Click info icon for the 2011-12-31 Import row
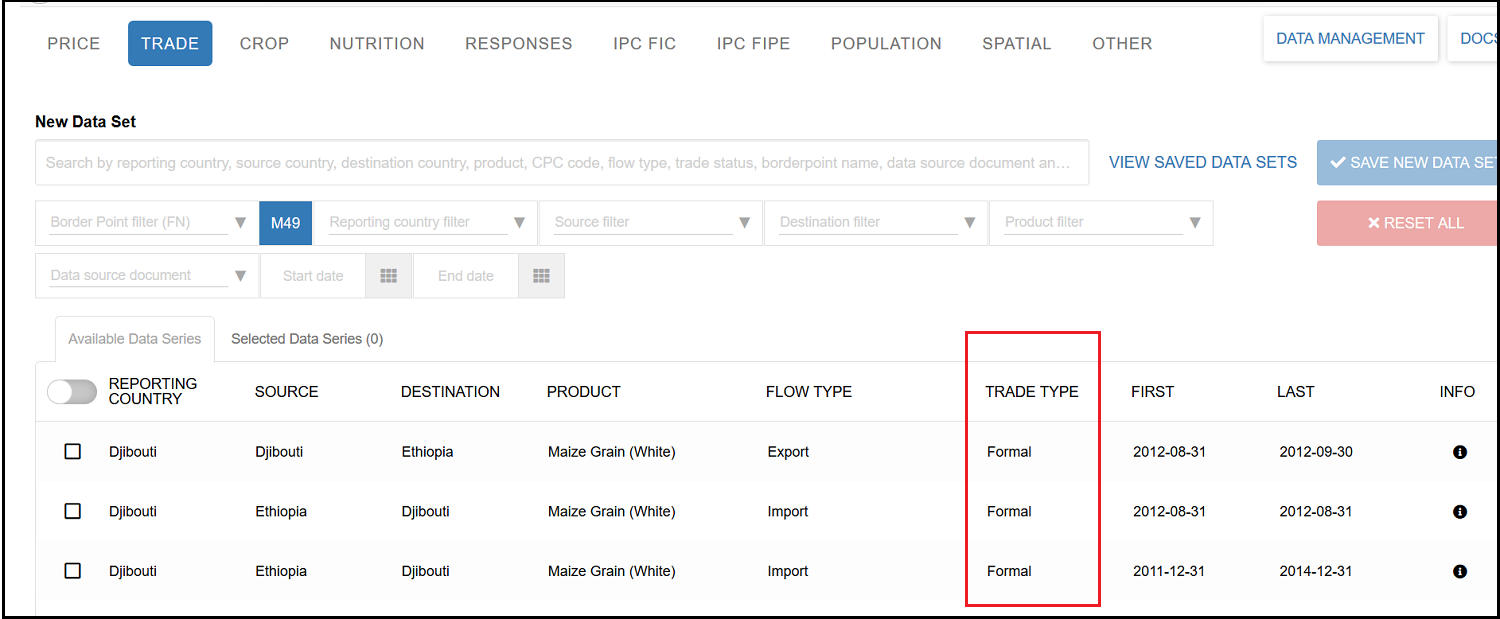Screen dimensions: 1500x619 click(1459, 572)
